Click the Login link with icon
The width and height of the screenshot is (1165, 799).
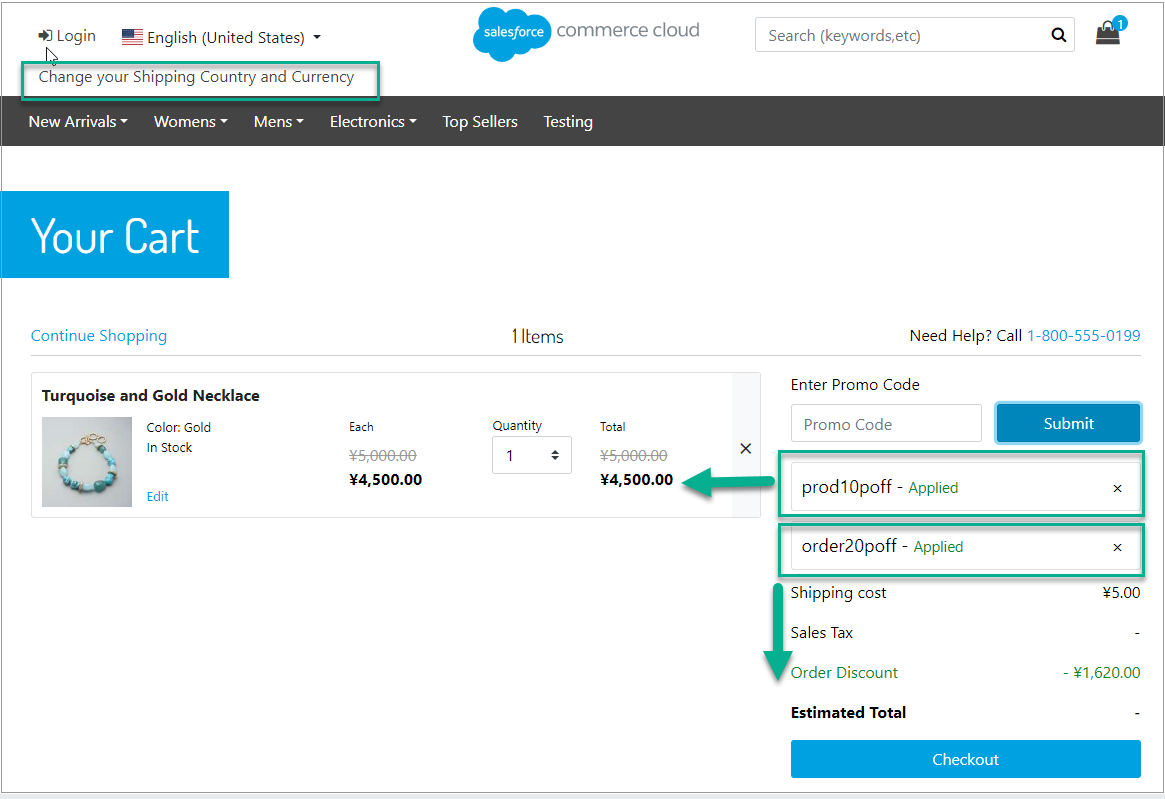(x=67, y=36)
